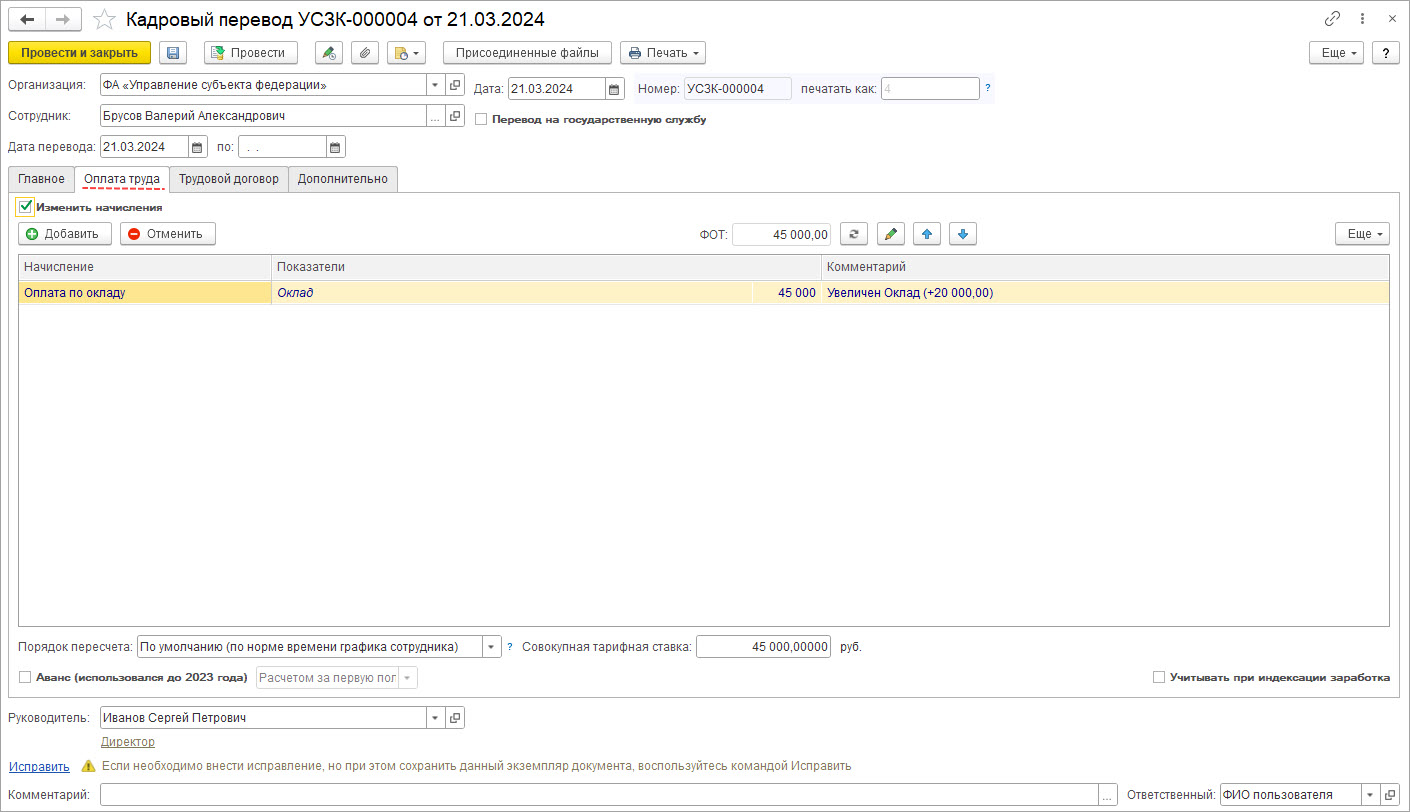Viewport: 1410px width, 812px height.
Task: Open the Организация record with open icon
Action: [x=455, y=85]
